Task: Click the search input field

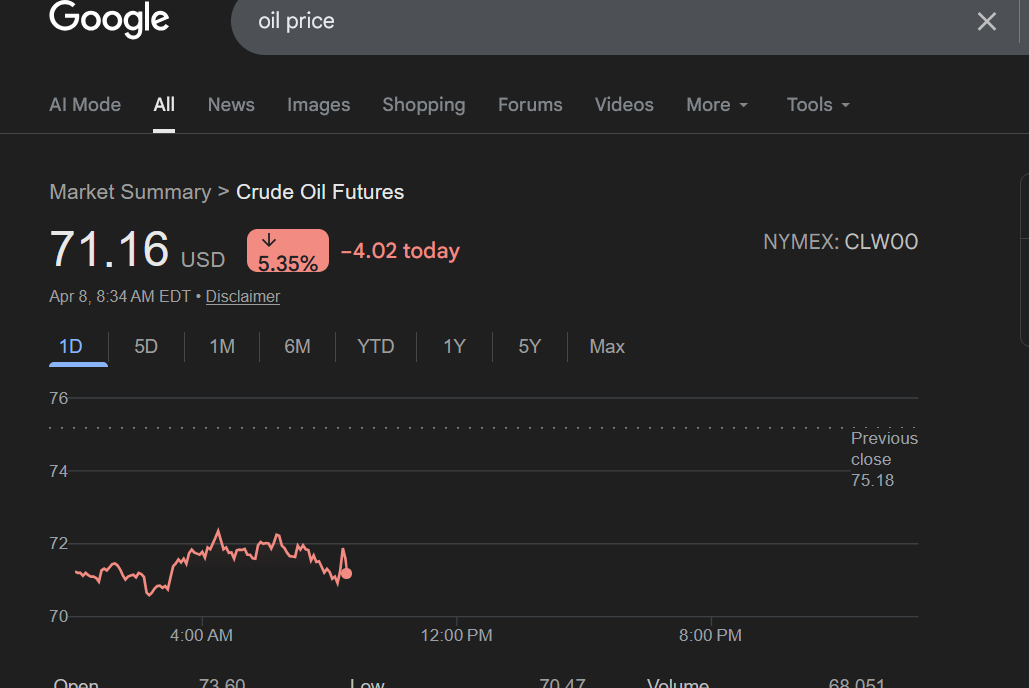Action: tap(600, 21)
